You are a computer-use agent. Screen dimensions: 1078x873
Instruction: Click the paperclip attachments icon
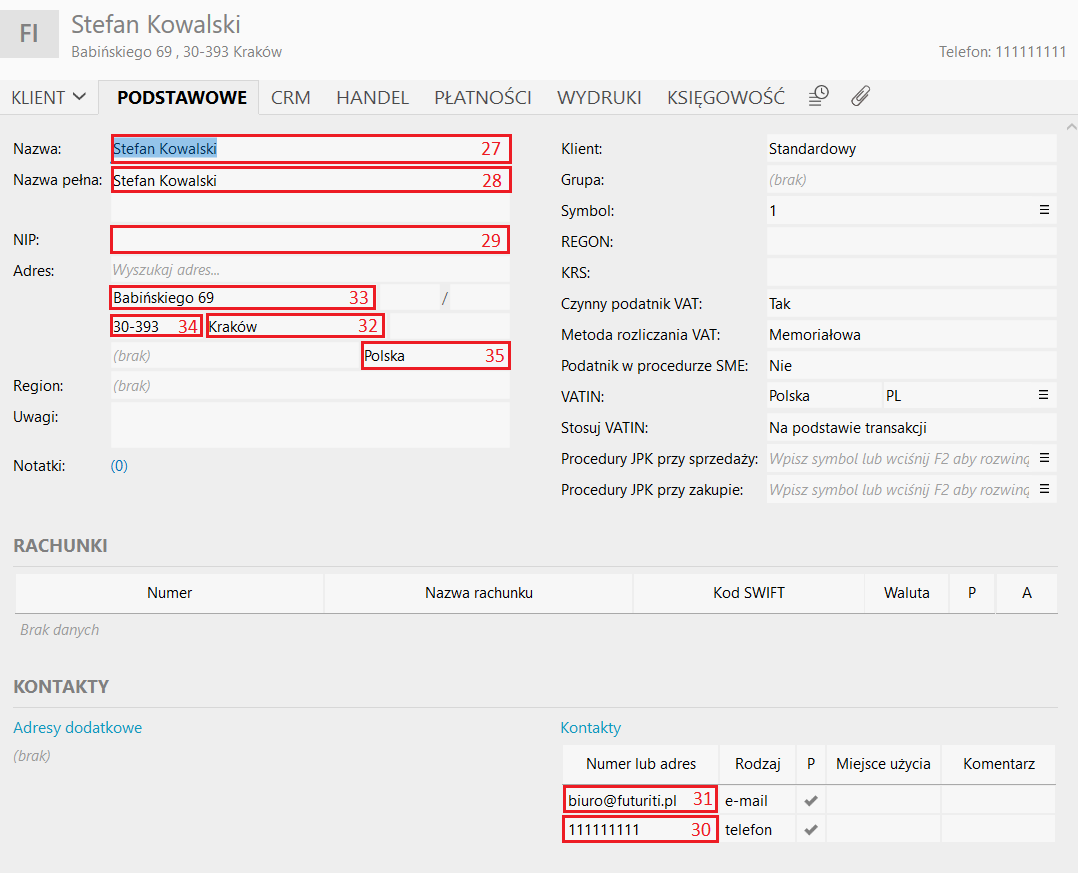pos(861,96)
